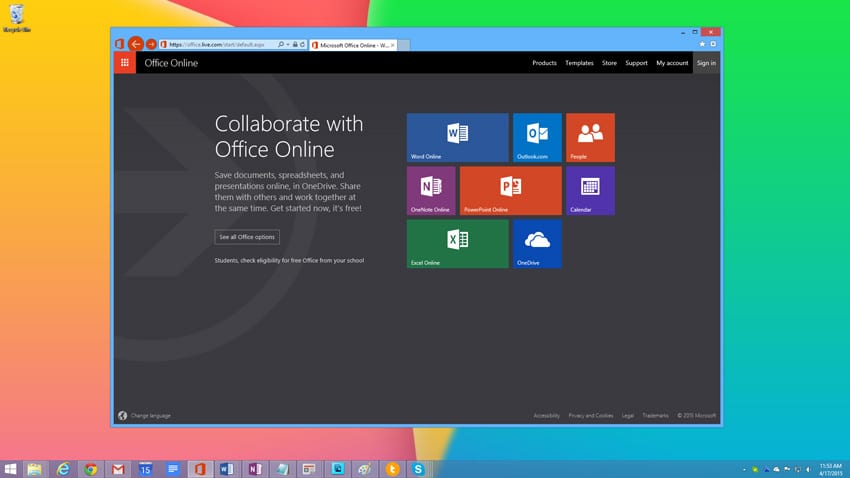Click the Change language link
Image resolution: width=850 pixels, height=478 pixels.
pyautogui.click(x=151, y=416)
